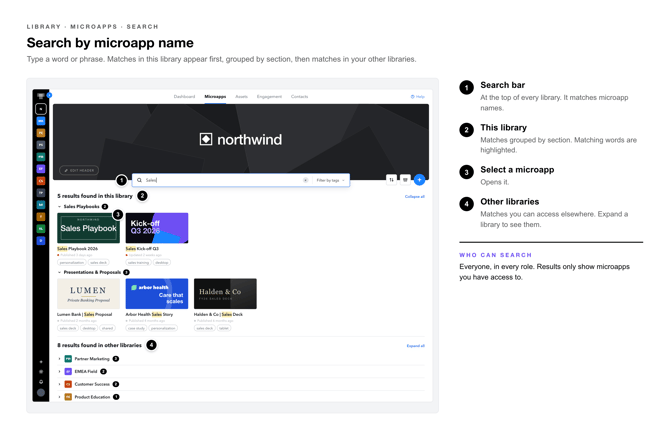Expand the Customer Success library results

tap(59, 384)
